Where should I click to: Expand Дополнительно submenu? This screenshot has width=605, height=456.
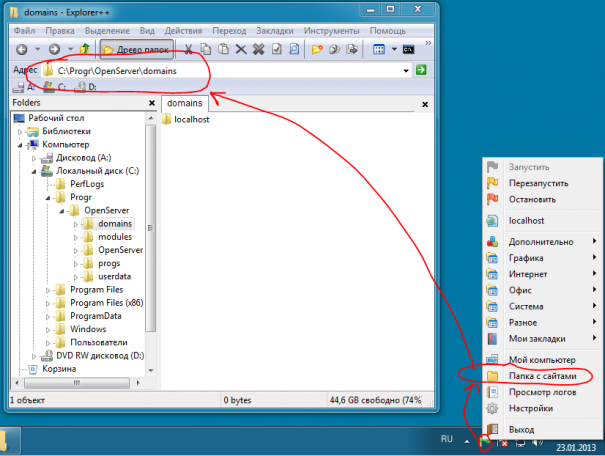point(541,242)
